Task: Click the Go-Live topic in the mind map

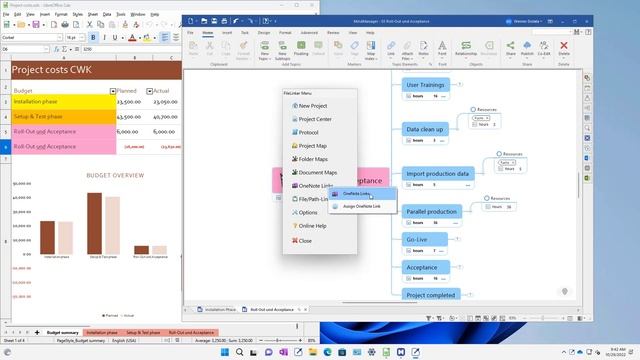Action: click(424, 239)
